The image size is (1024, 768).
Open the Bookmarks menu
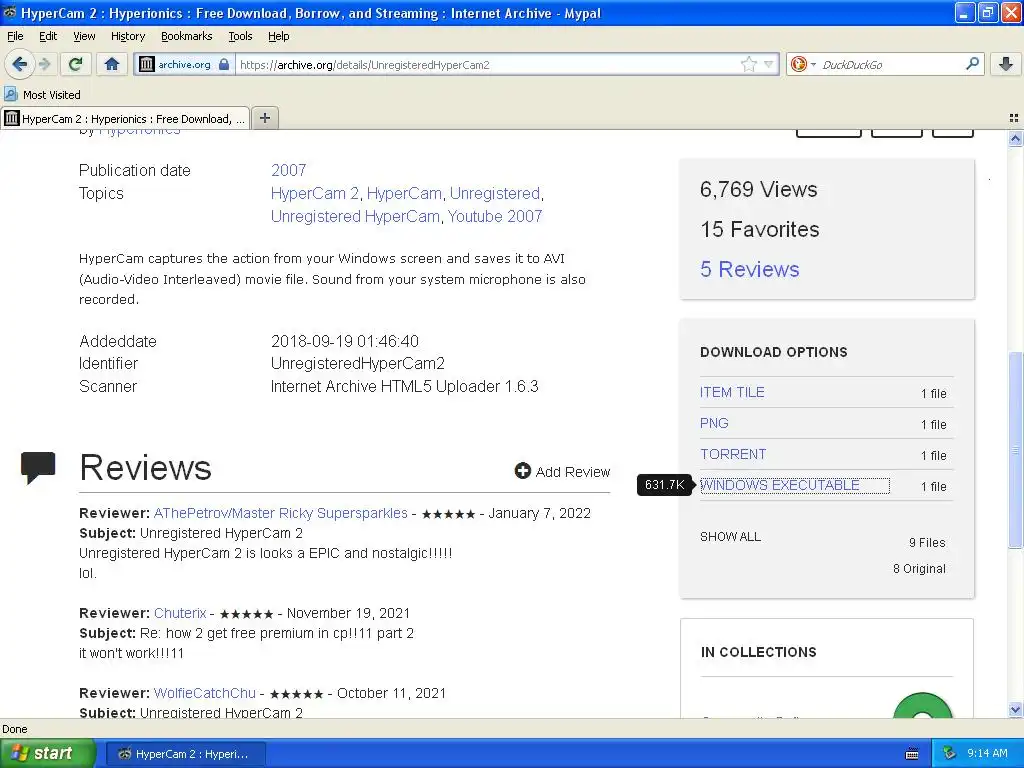pos(187,36)
